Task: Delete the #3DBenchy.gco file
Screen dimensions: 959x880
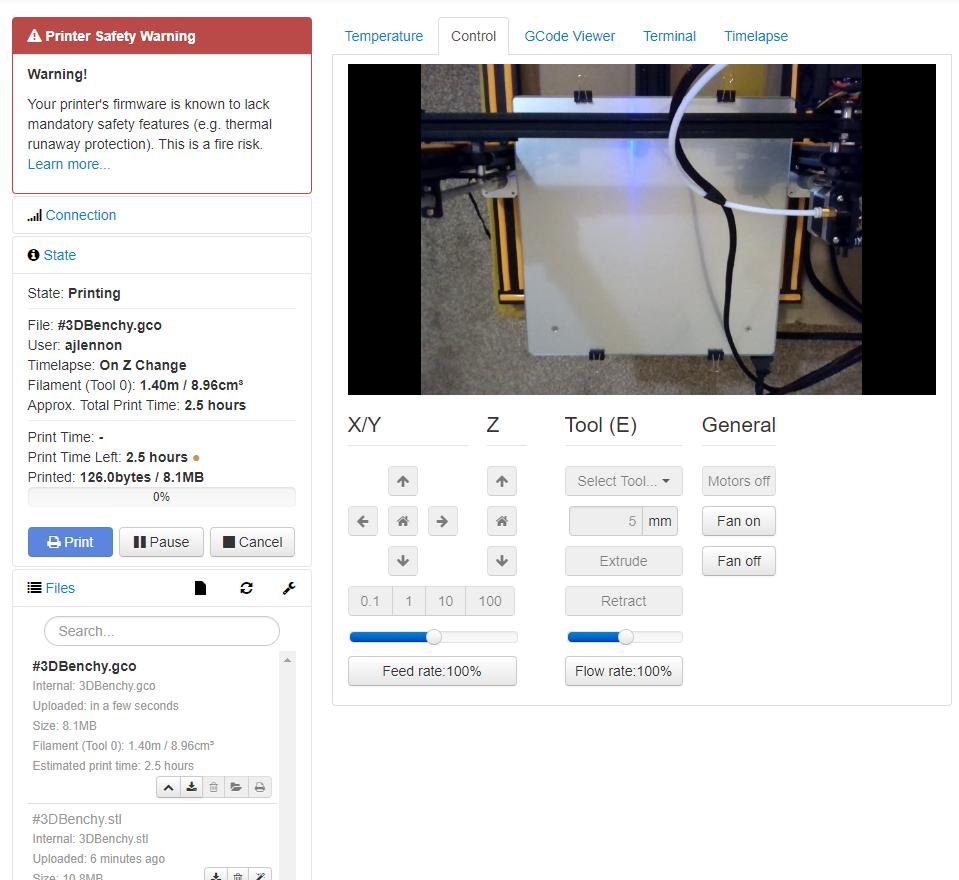Action: 213,787
